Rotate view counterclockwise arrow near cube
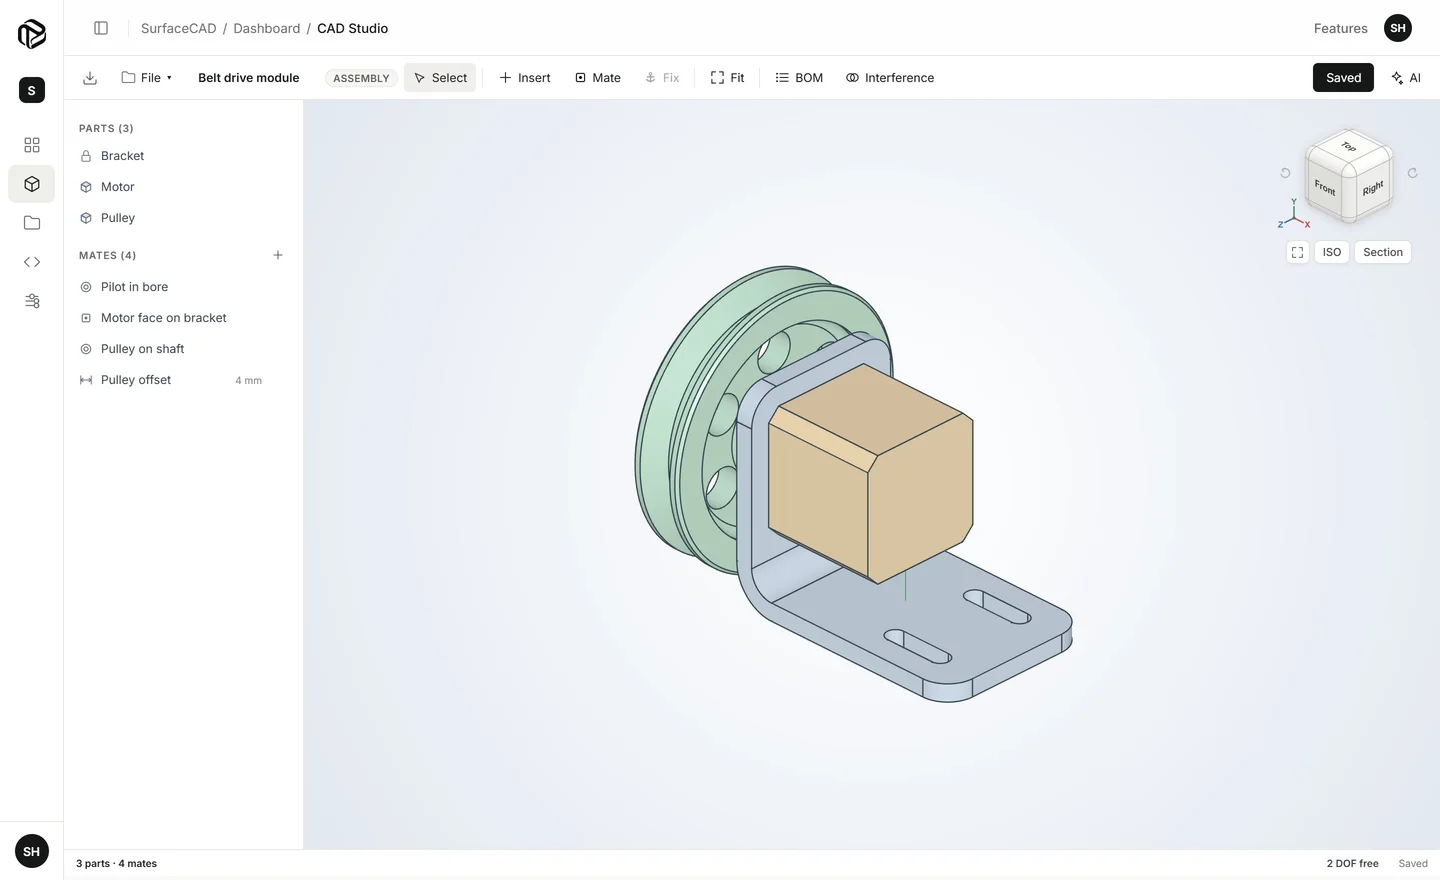This screenshot has width=1440, height=880. tap(1286, 173)
